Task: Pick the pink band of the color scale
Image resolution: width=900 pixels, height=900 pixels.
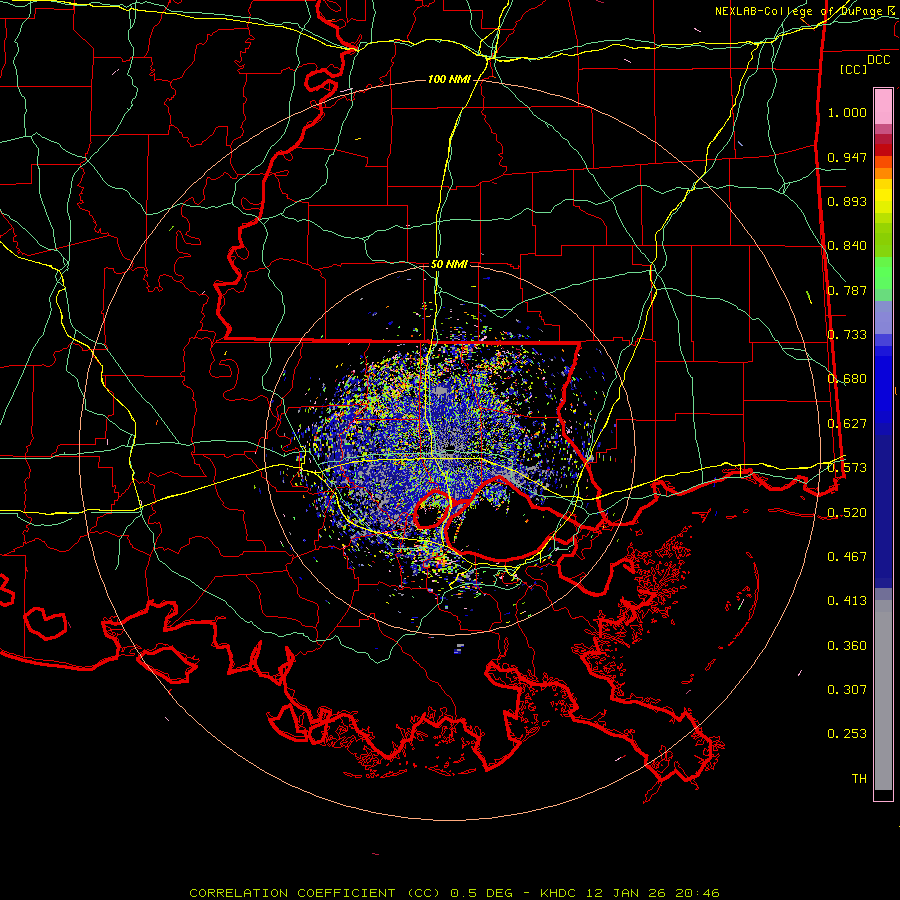Action: click(x=883, y=106)
